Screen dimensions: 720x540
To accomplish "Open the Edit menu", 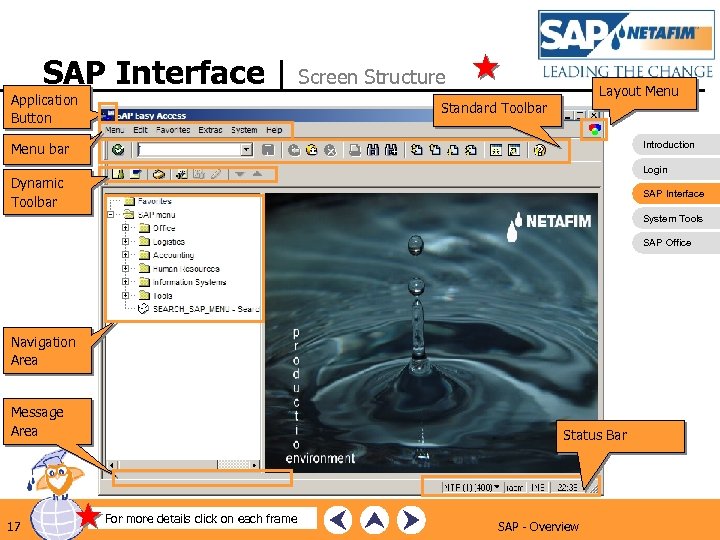I will [140, 130].
